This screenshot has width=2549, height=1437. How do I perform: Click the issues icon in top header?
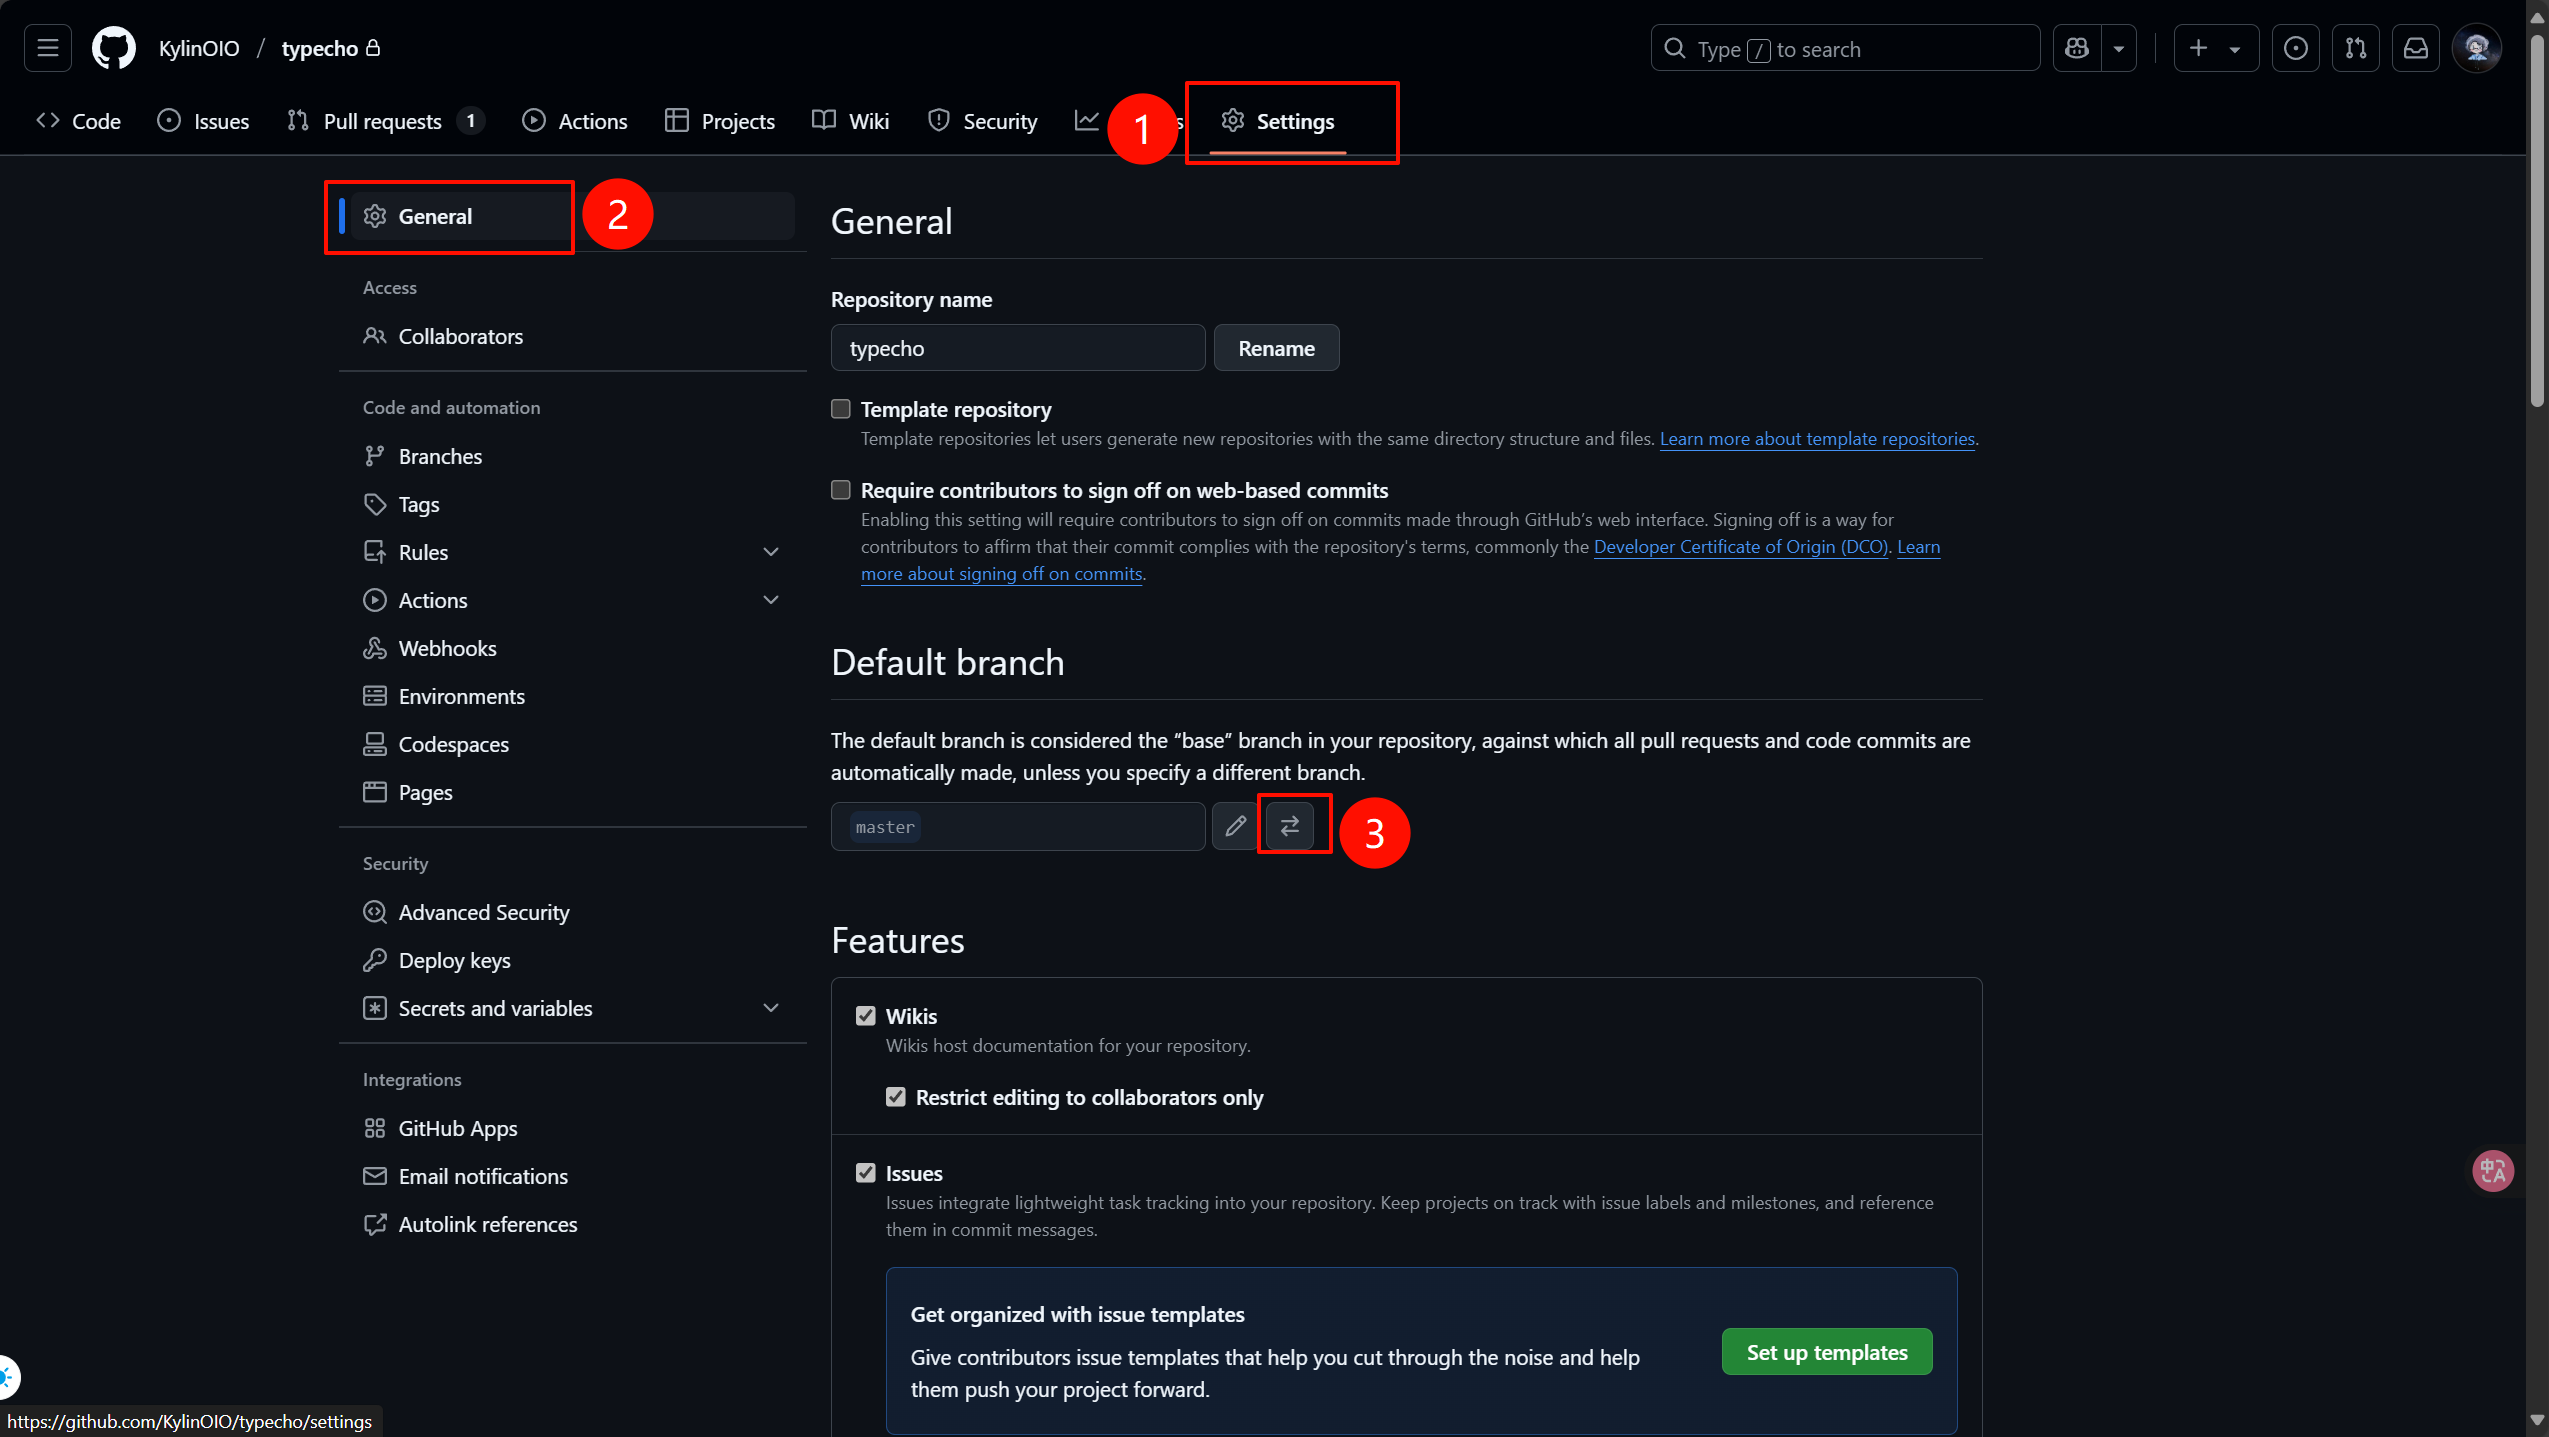pos(2295,48)
